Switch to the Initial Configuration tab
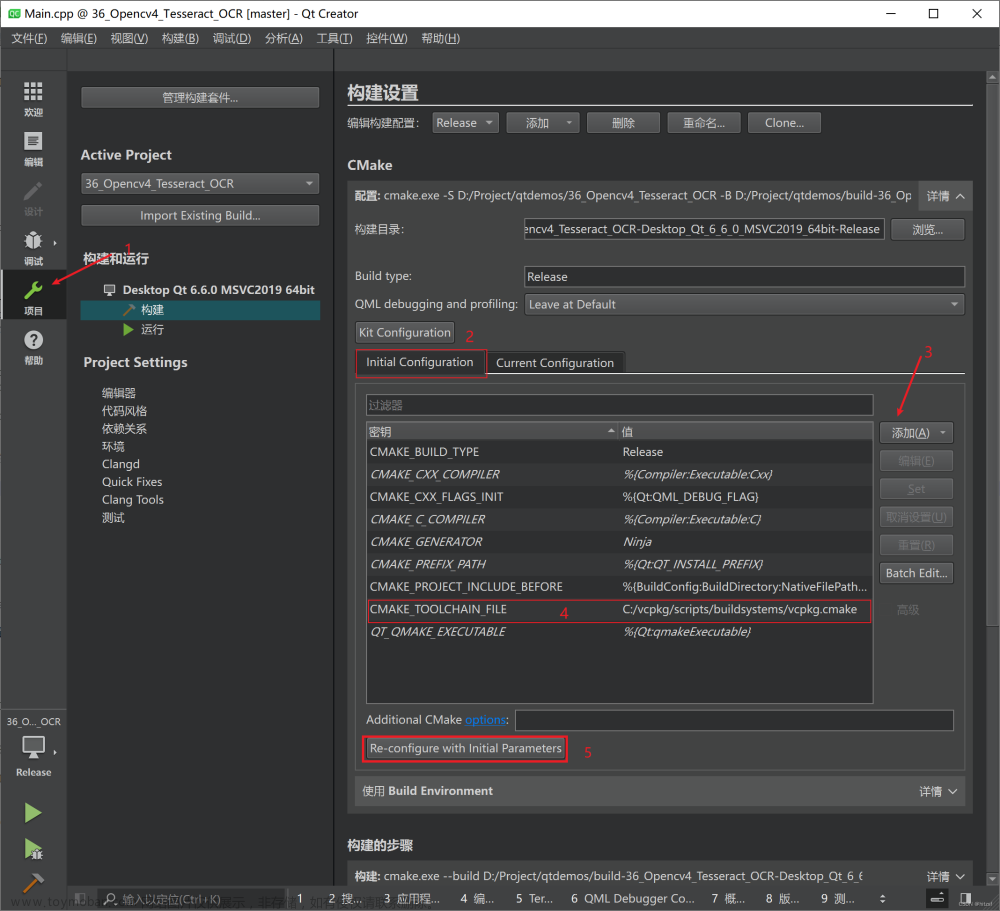This screenshot has height=911, width=1000. tap(420, 362)
